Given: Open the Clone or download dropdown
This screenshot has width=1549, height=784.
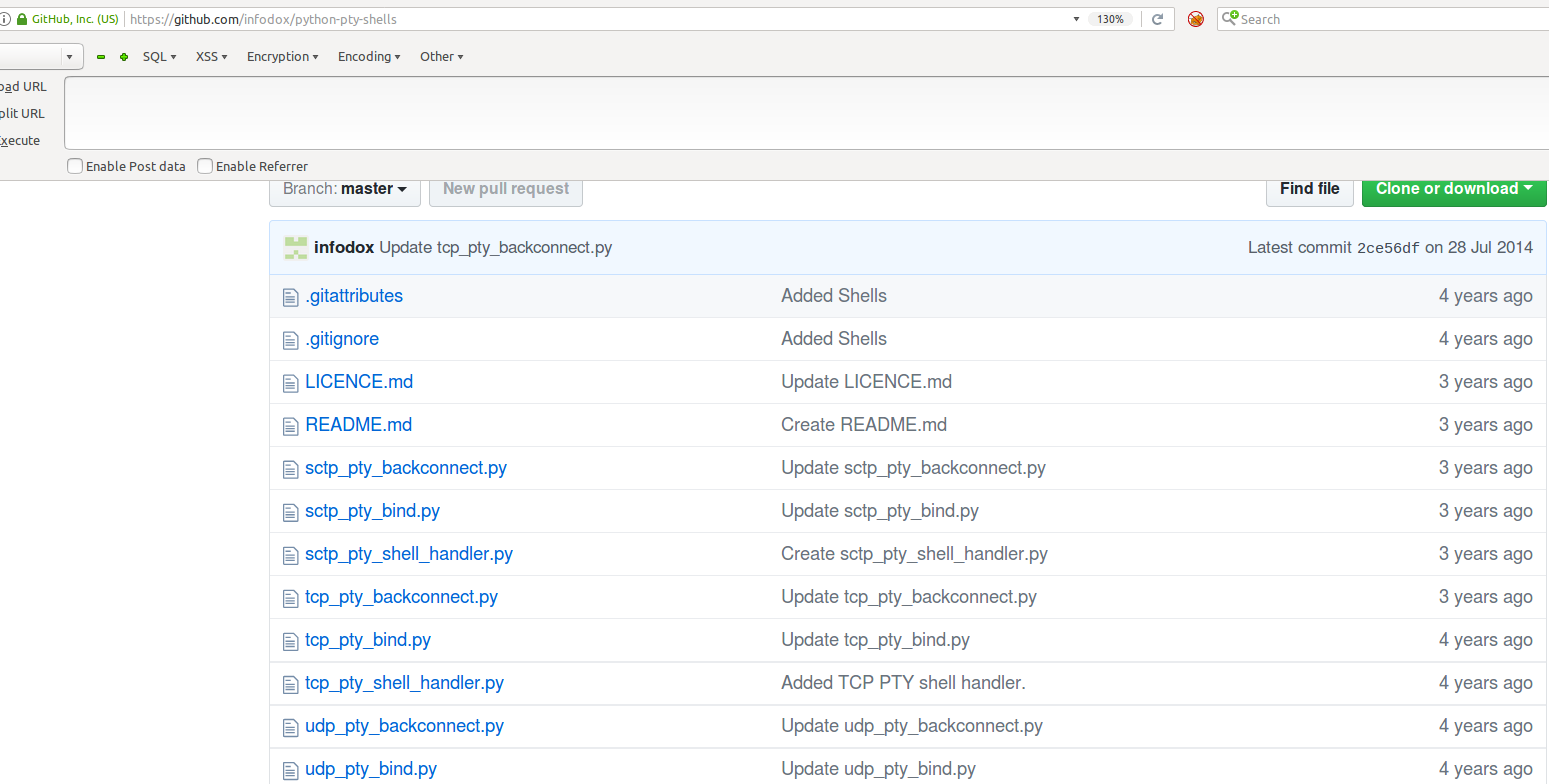Looking at the screenshot, I should (x=1453, y=189).
